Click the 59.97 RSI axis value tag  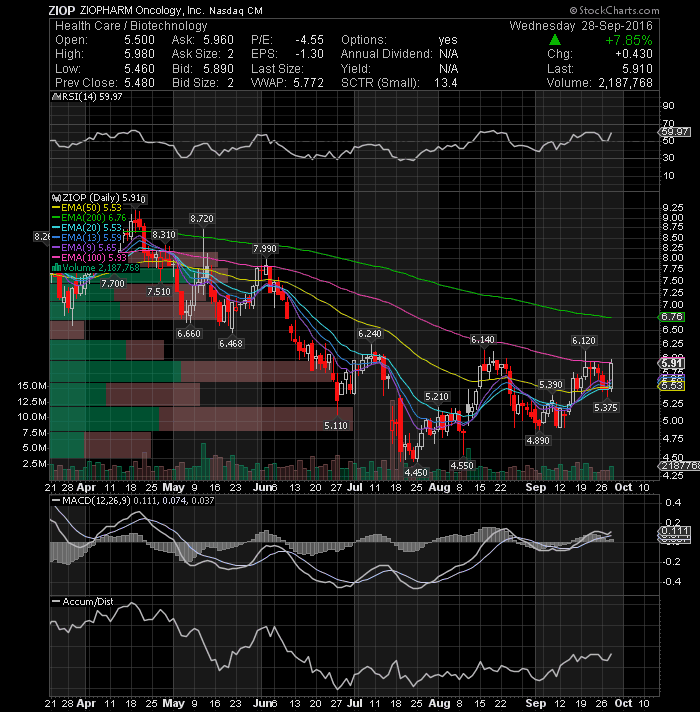pos(674,132)
